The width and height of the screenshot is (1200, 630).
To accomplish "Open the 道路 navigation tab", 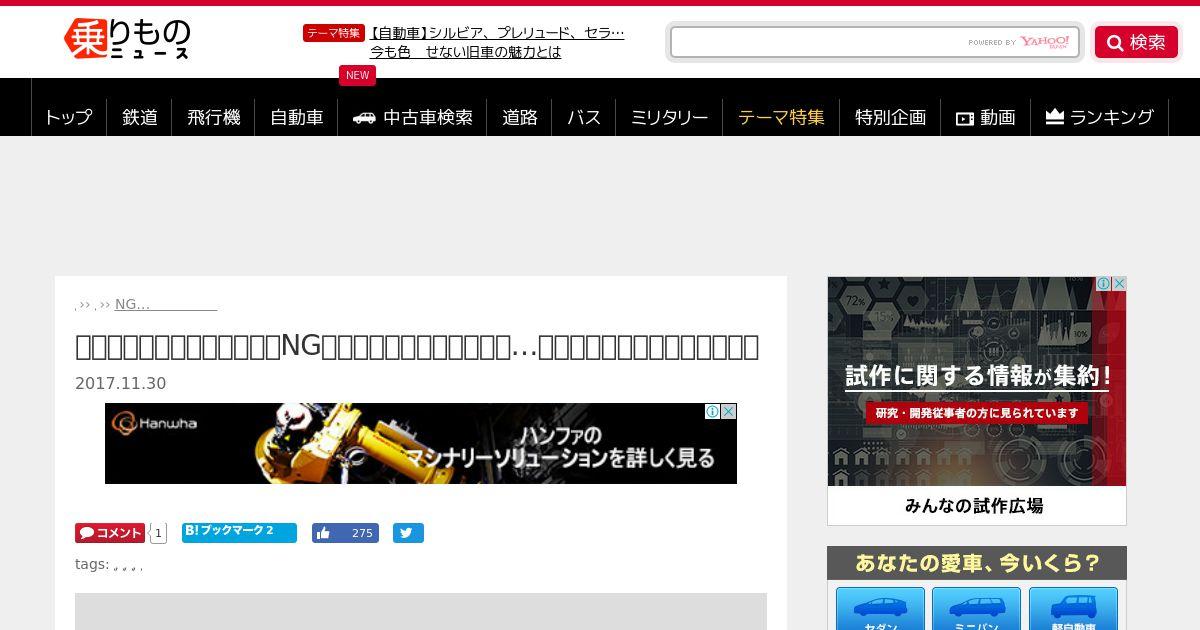I will [520, 117].
